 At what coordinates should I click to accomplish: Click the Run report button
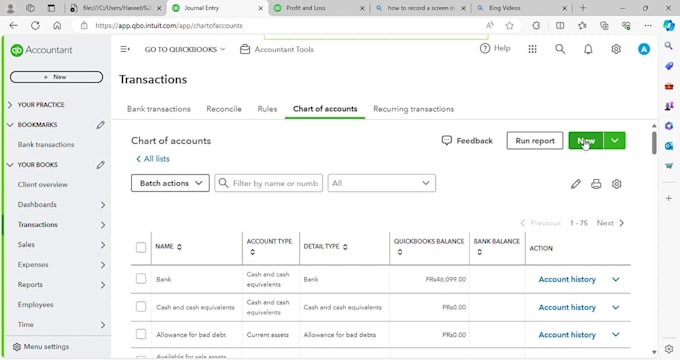click(x=535, y=141)
